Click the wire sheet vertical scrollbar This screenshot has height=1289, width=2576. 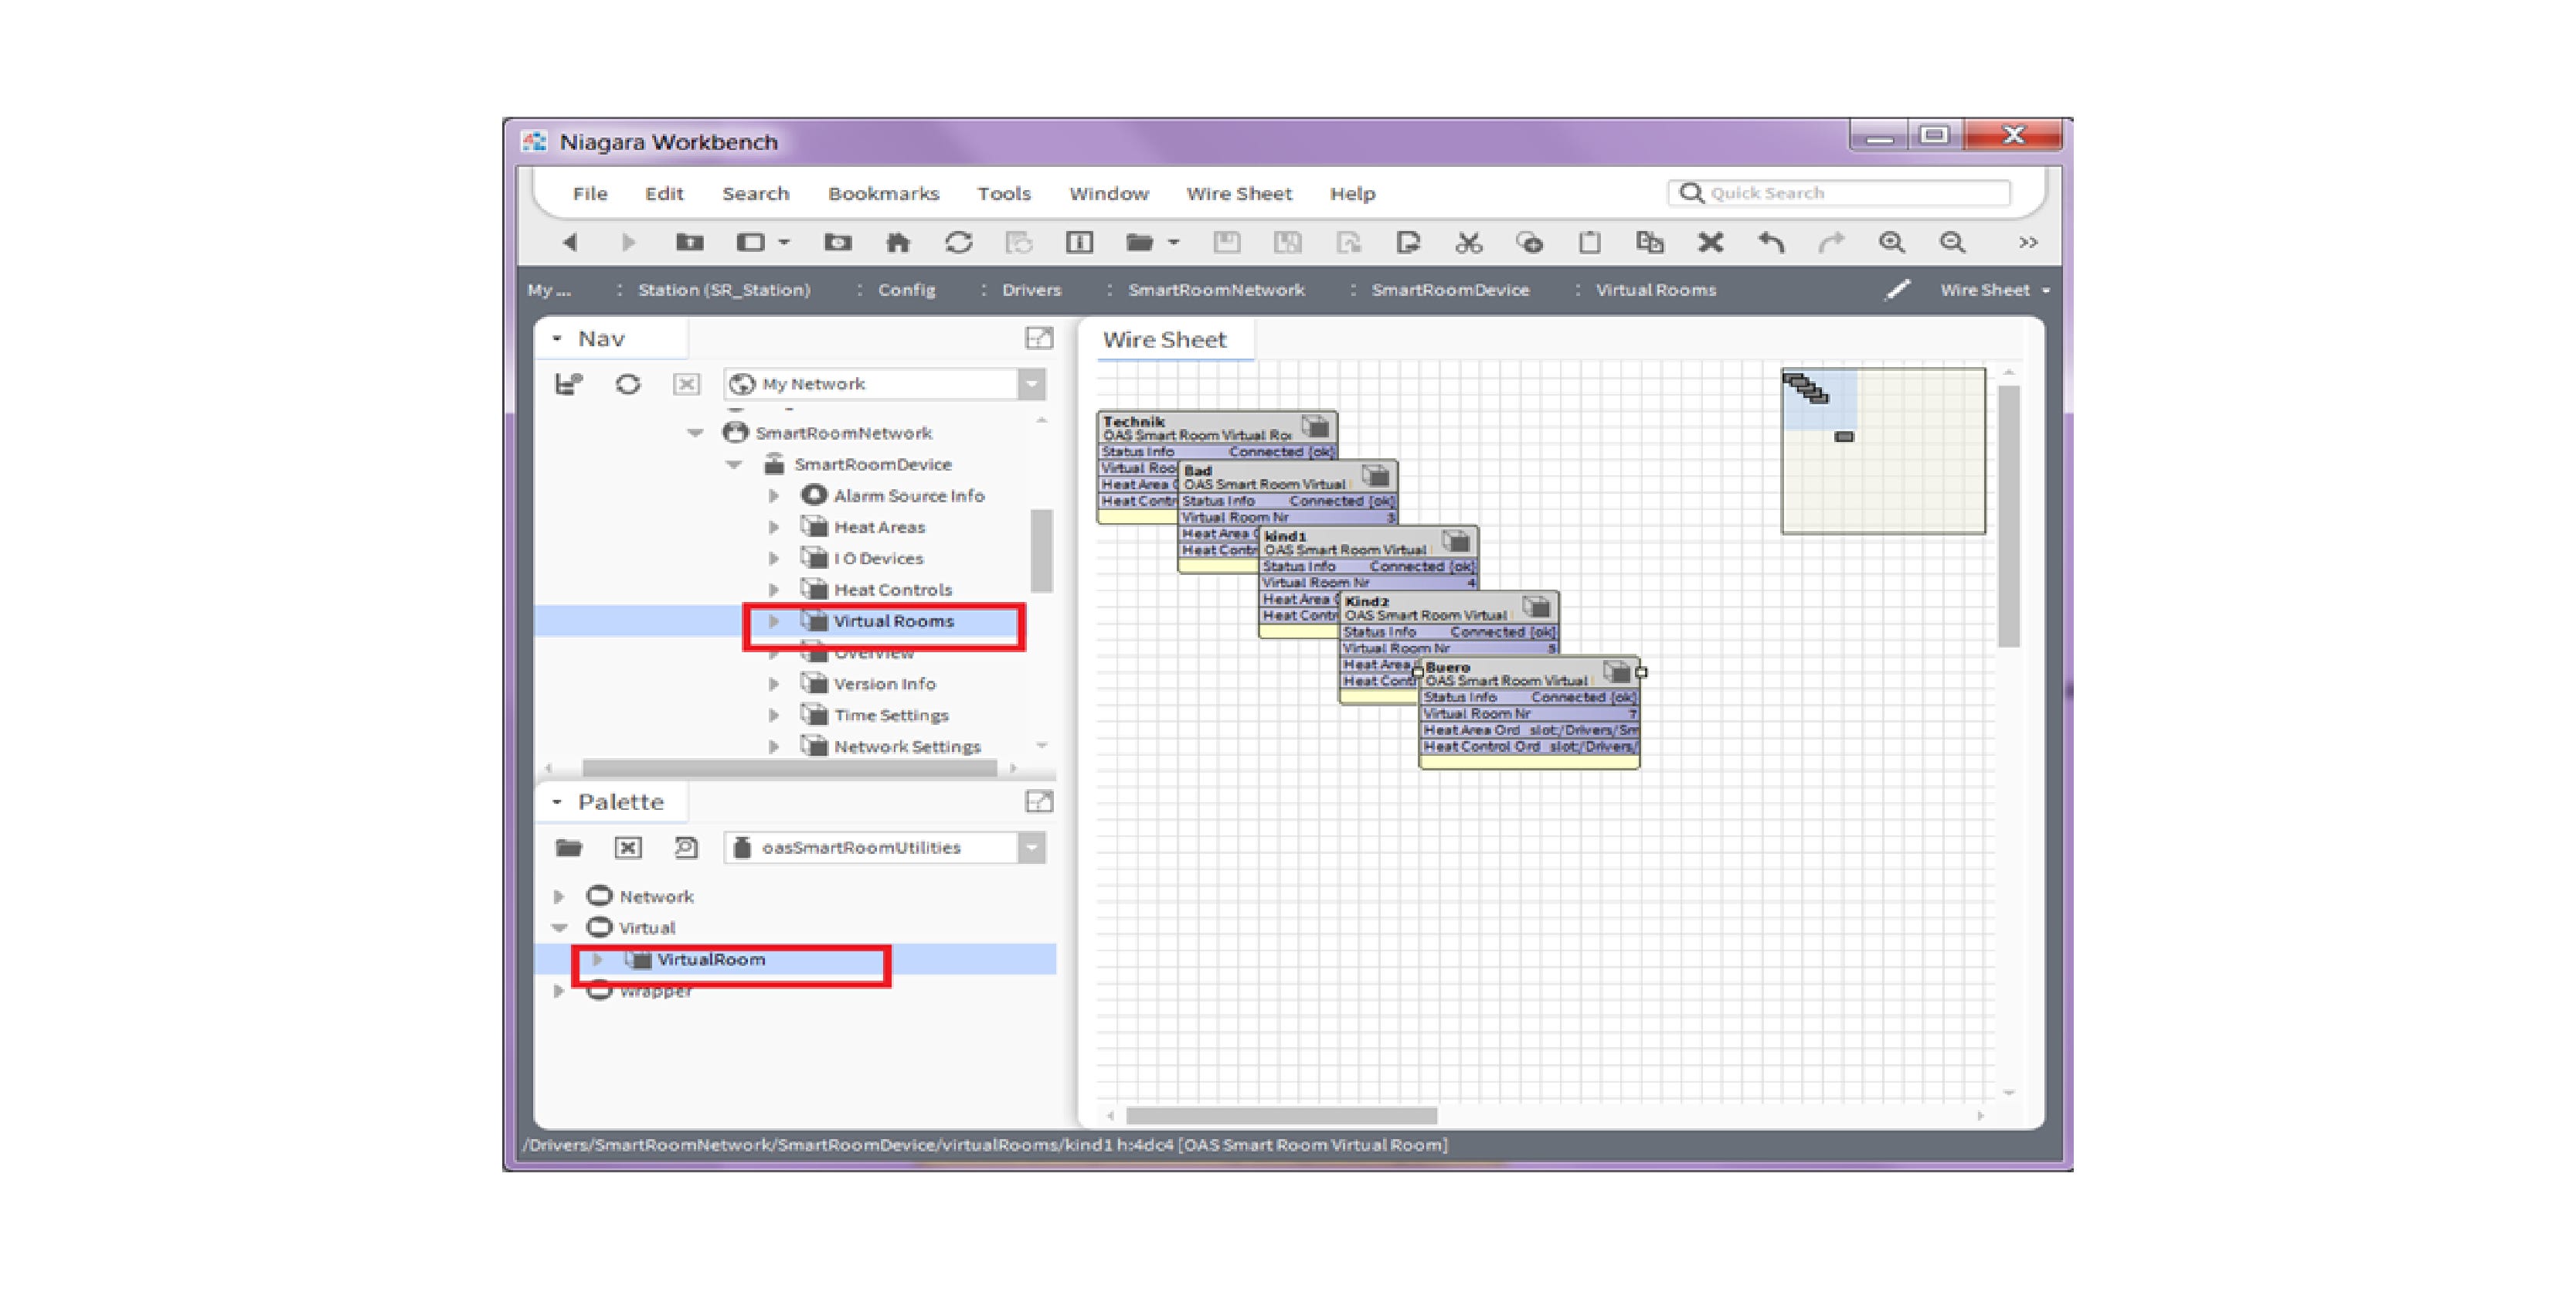(x=2008, y=517)
